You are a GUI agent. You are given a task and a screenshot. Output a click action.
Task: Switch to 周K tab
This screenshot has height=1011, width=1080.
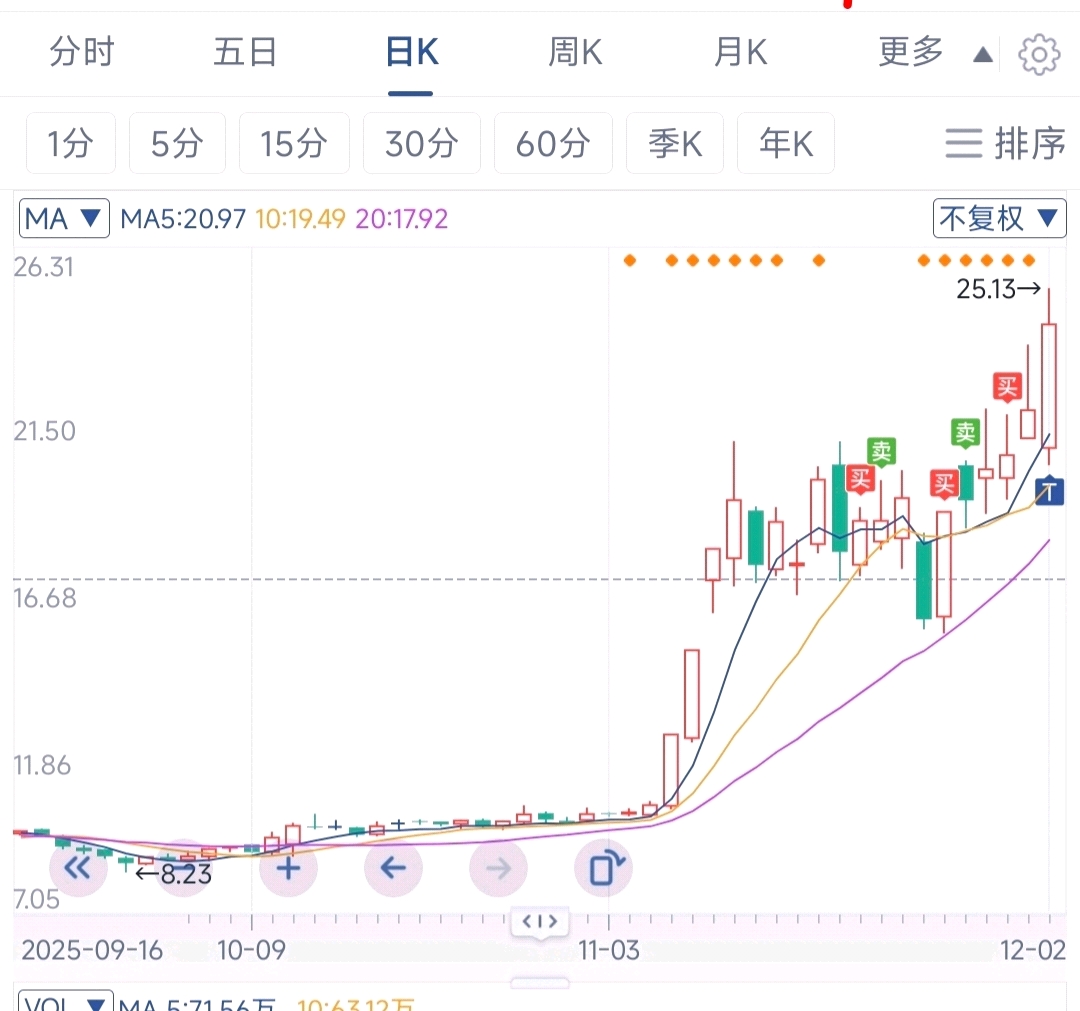(x=575, y=52)
